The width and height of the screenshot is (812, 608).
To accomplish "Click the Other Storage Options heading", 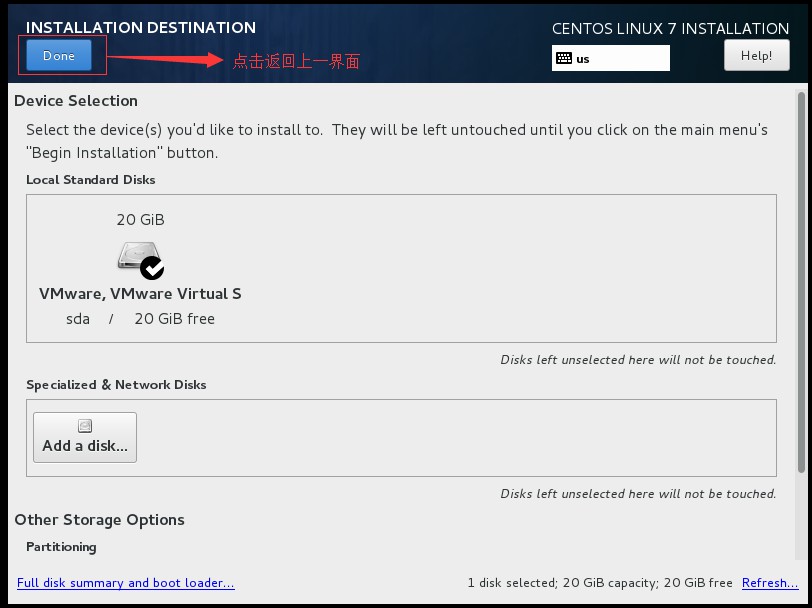I will pos(99,520).
